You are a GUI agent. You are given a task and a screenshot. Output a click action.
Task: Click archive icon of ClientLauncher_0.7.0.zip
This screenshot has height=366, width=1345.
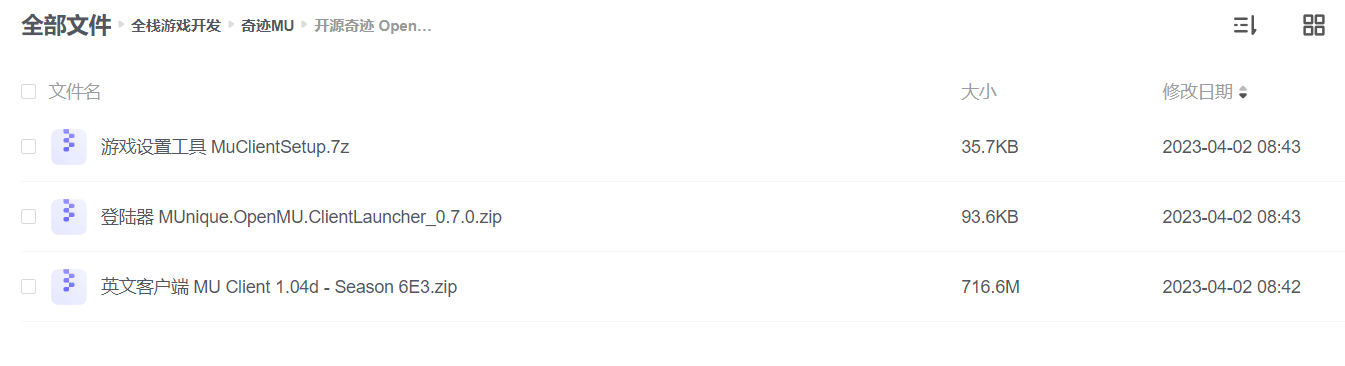pyautogui.click(x=69, y=217)
